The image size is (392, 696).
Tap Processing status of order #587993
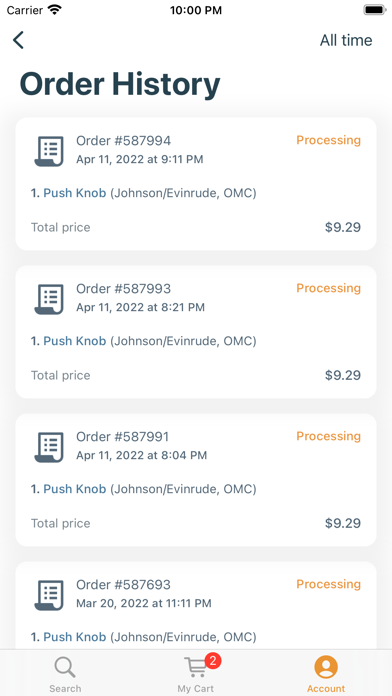coord(329,288)
